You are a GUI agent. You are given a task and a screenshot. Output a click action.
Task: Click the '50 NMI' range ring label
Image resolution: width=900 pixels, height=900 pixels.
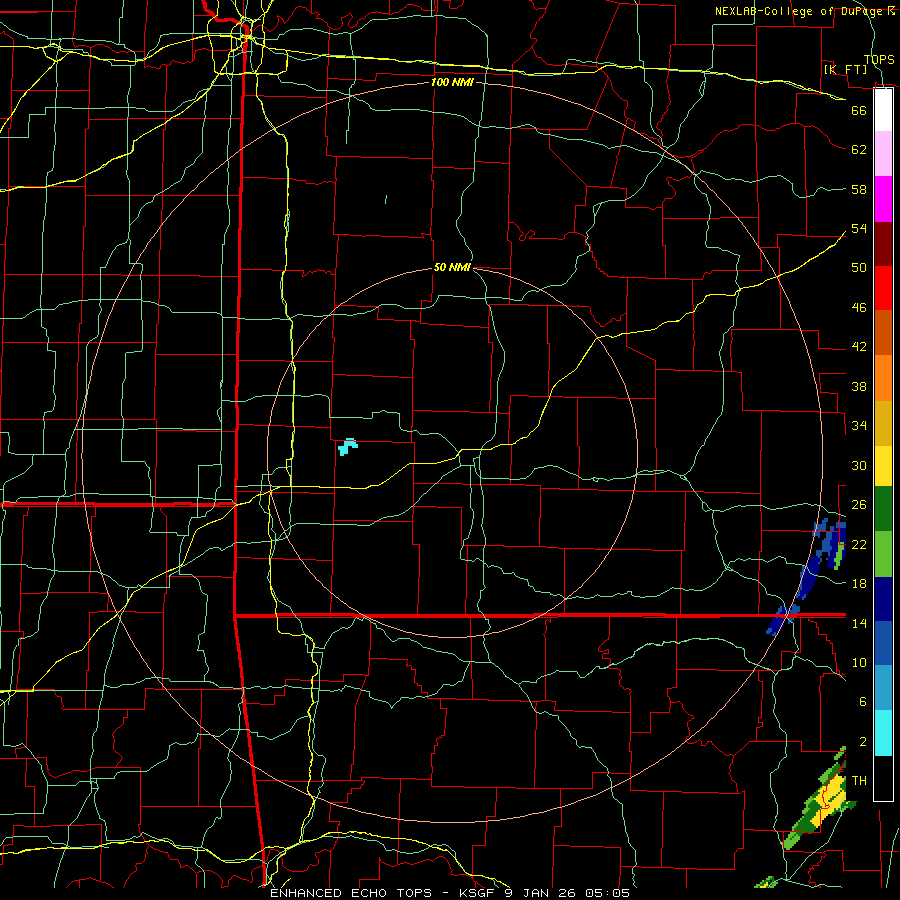pyautogui.click(x=452, y=267)
